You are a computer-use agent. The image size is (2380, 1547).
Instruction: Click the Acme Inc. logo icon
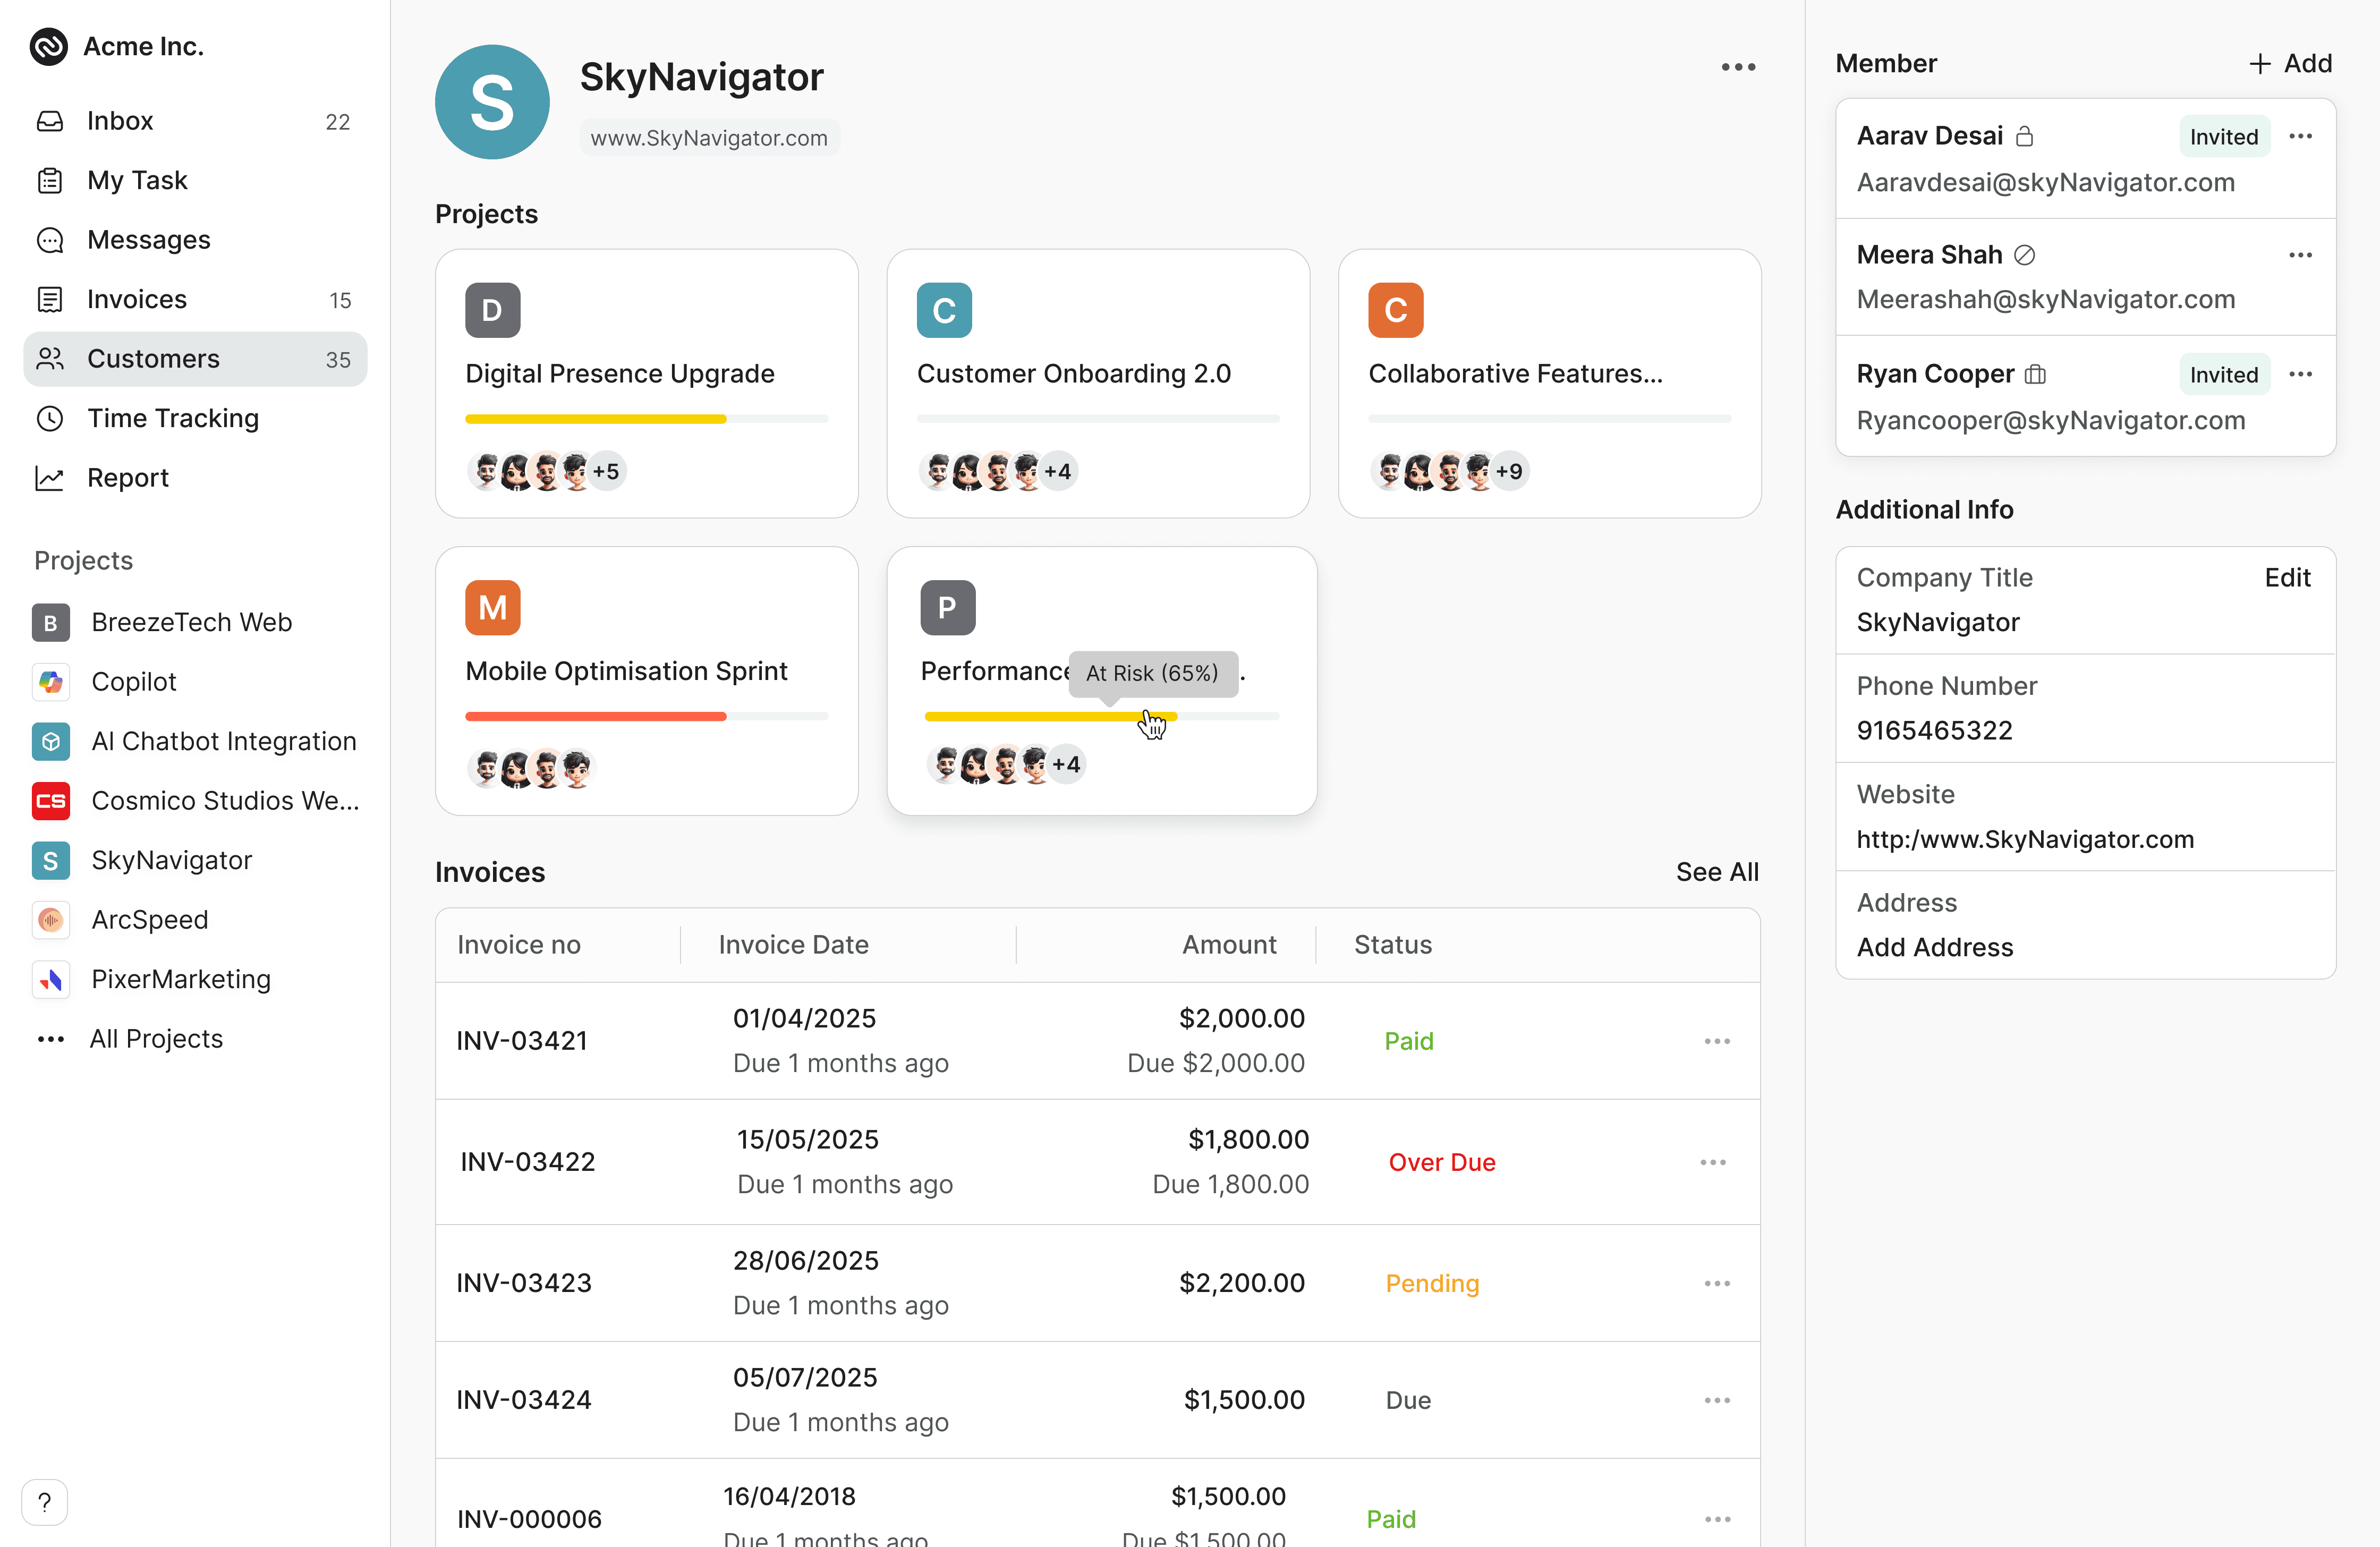[48, 46]
